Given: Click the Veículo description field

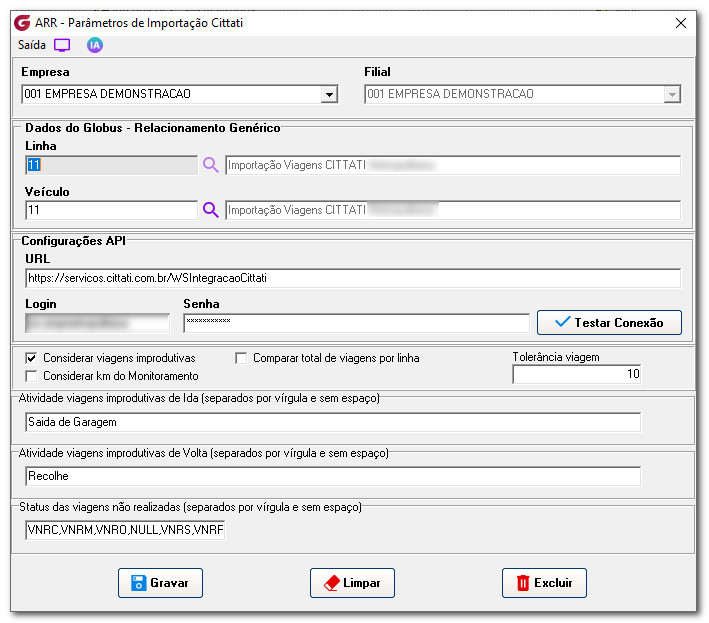Looking at the screenshot, I should [x=453, y=210].
